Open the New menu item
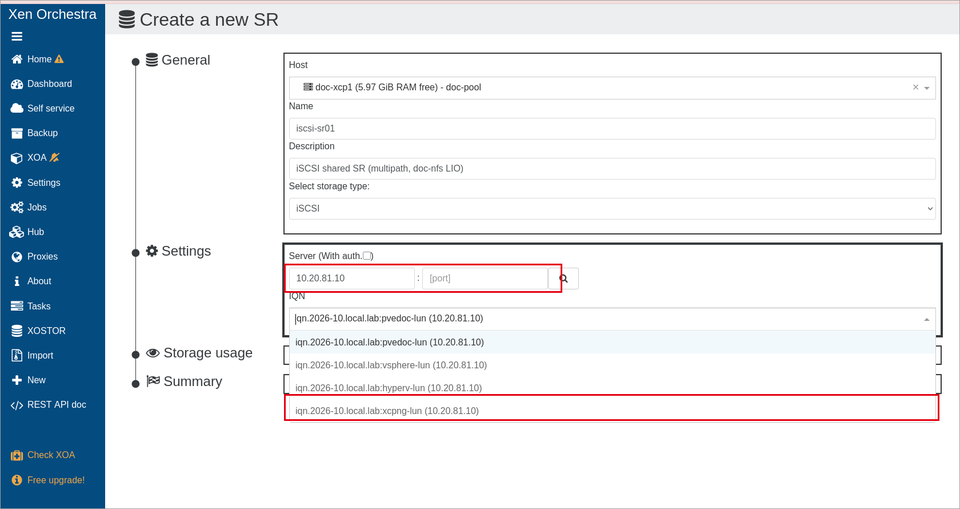 pyautogui.click(x=36, y=380)
